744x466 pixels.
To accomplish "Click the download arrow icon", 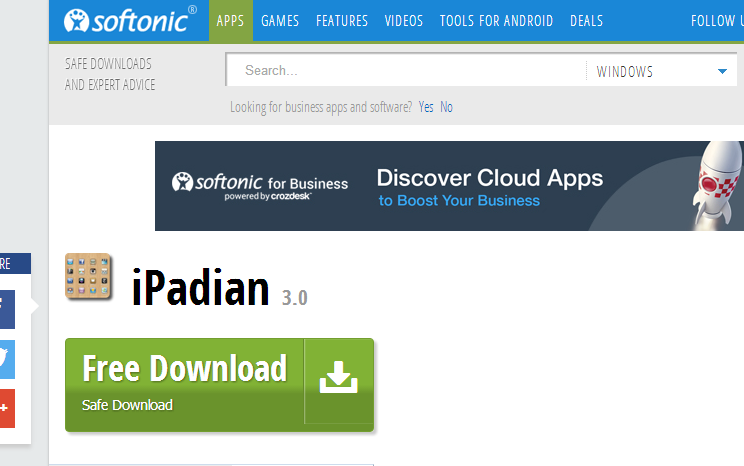I will coord(338,378).
